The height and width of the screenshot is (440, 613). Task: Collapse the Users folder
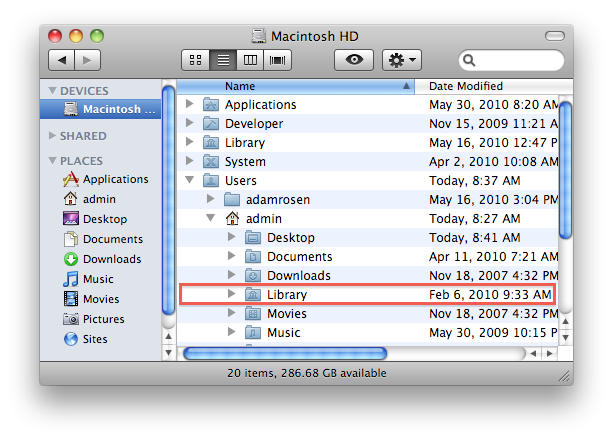[x=191, y=181]
